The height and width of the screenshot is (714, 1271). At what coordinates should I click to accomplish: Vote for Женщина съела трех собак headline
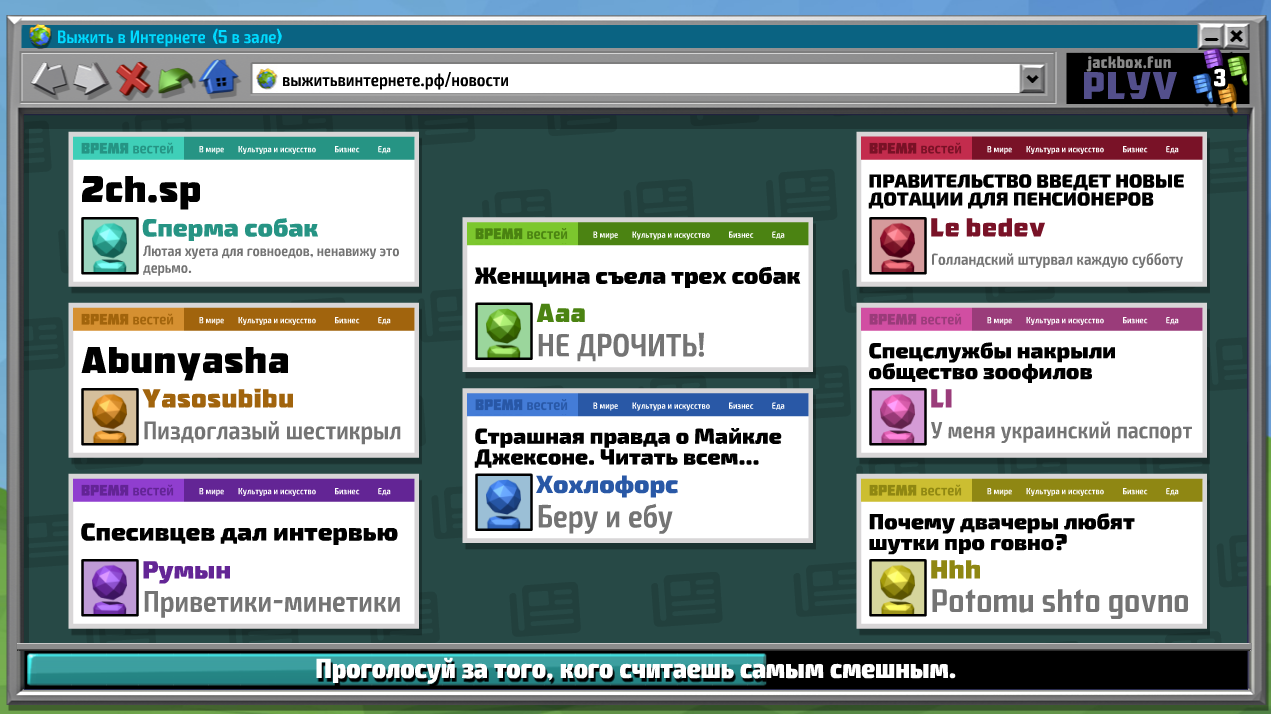point(637,276)
